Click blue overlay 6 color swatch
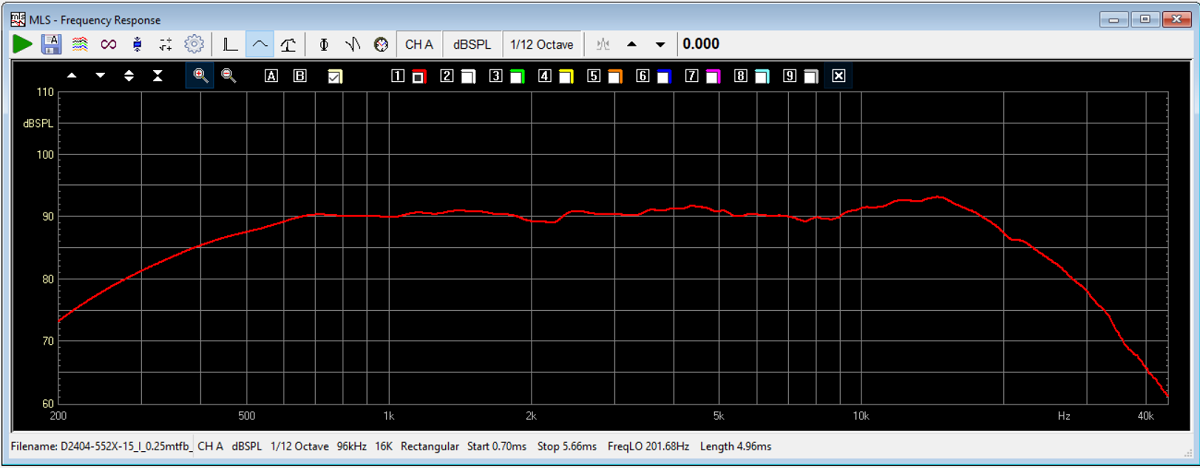 (x=664, y=76)
